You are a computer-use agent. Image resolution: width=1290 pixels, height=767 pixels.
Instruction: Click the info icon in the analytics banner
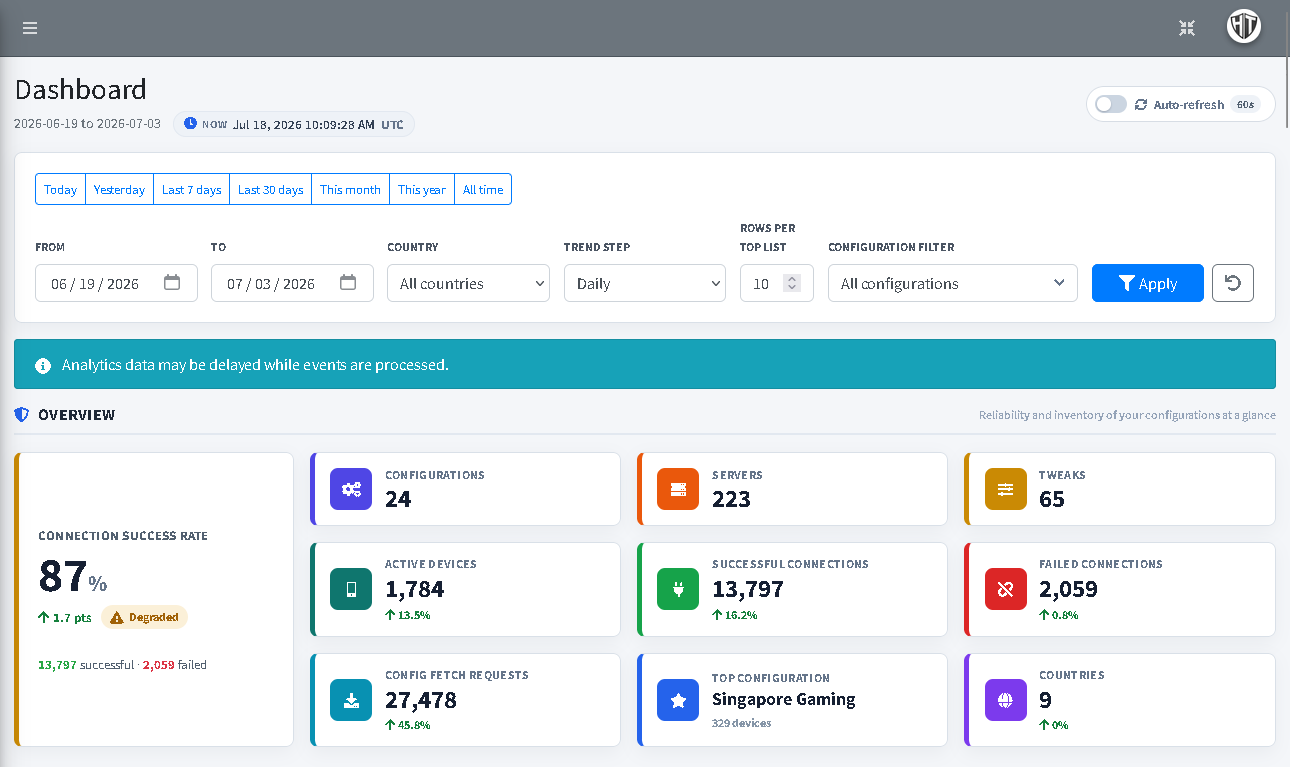click(43, 366)
